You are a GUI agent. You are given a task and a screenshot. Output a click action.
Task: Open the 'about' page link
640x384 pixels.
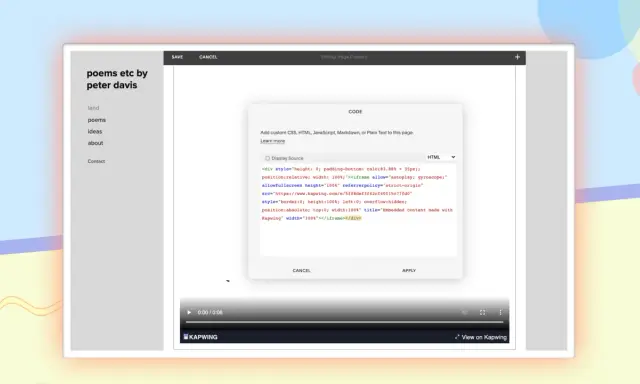click(95, 143)
